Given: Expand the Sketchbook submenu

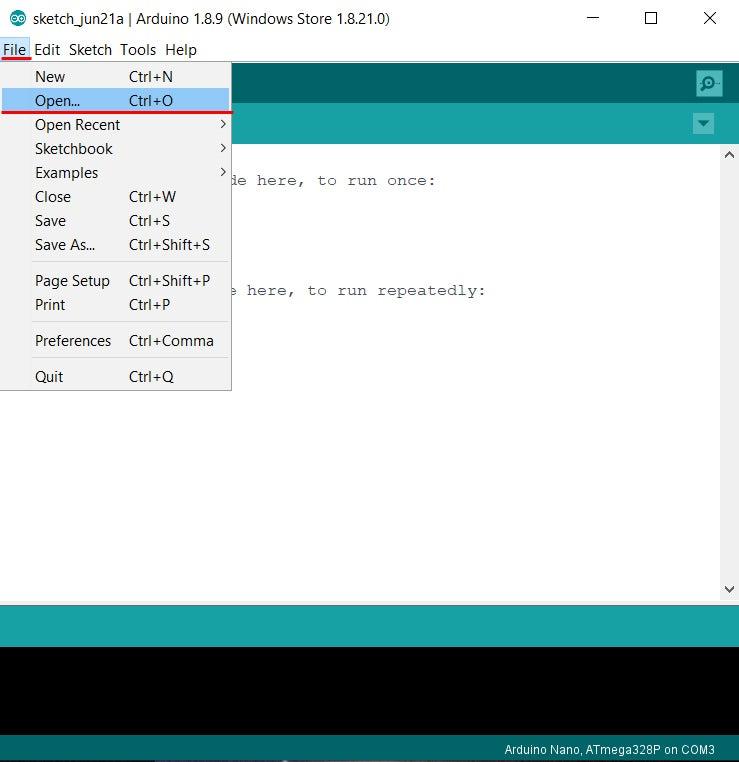Looking at the screenshot, I should [115, 149].
